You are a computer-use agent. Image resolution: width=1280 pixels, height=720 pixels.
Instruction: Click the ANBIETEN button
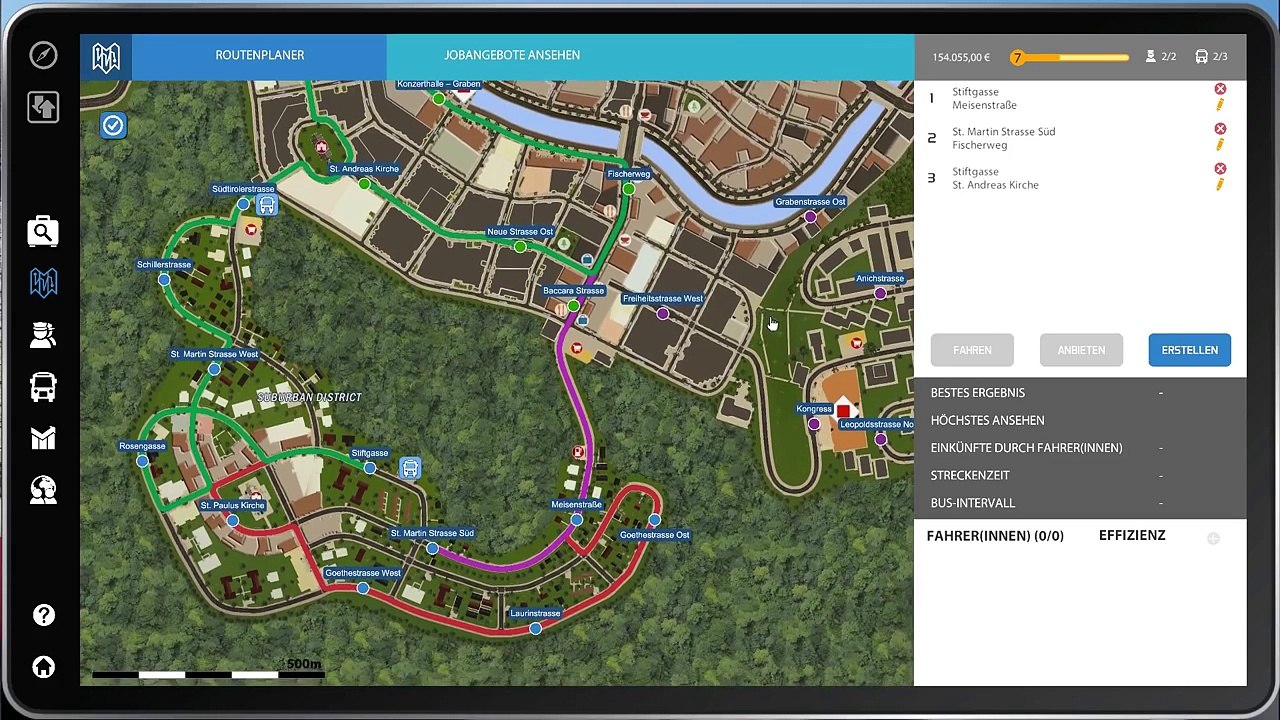[1081, 350]
